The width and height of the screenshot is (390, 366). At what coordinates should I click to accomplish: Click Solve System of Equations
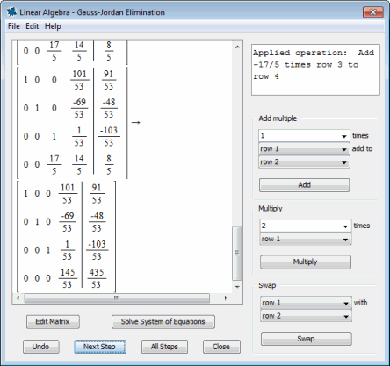click(x=163, y=322)
